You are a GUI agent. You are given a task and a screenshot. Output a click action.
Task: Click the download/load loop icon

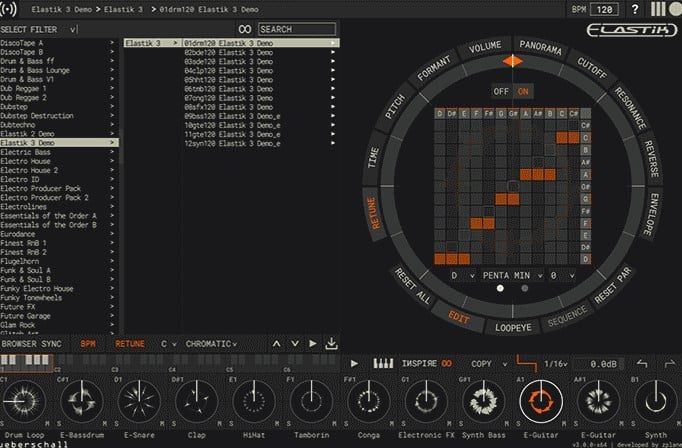pos(331,344)
